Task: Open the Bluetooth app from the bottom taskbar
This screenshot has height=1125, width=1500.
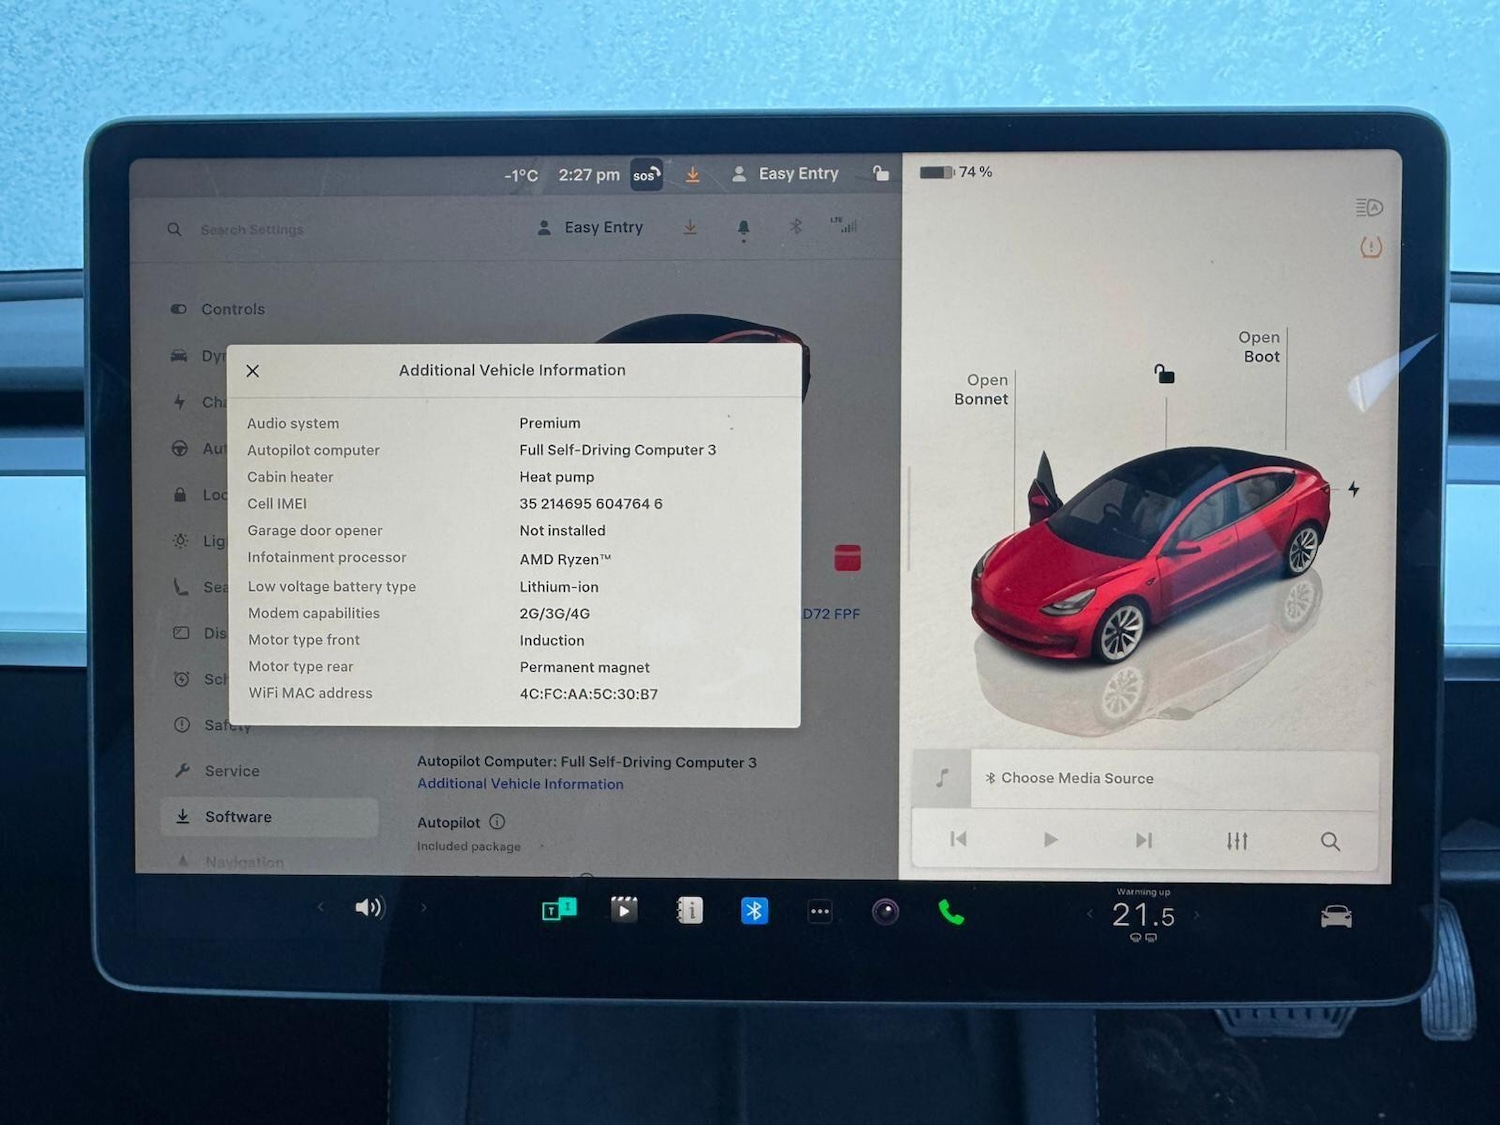Action: (754, 910)
